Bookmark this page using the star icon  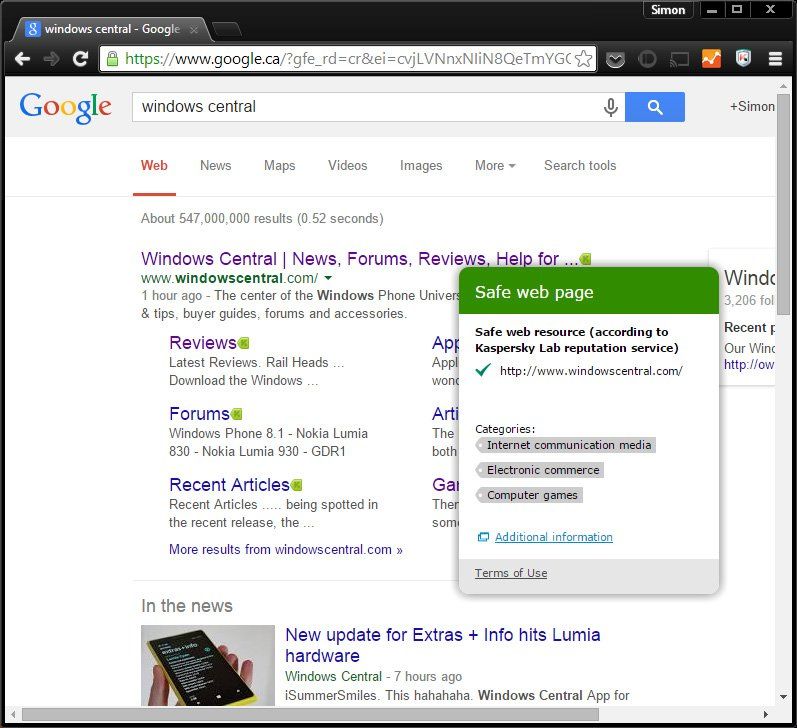(584, 59)
